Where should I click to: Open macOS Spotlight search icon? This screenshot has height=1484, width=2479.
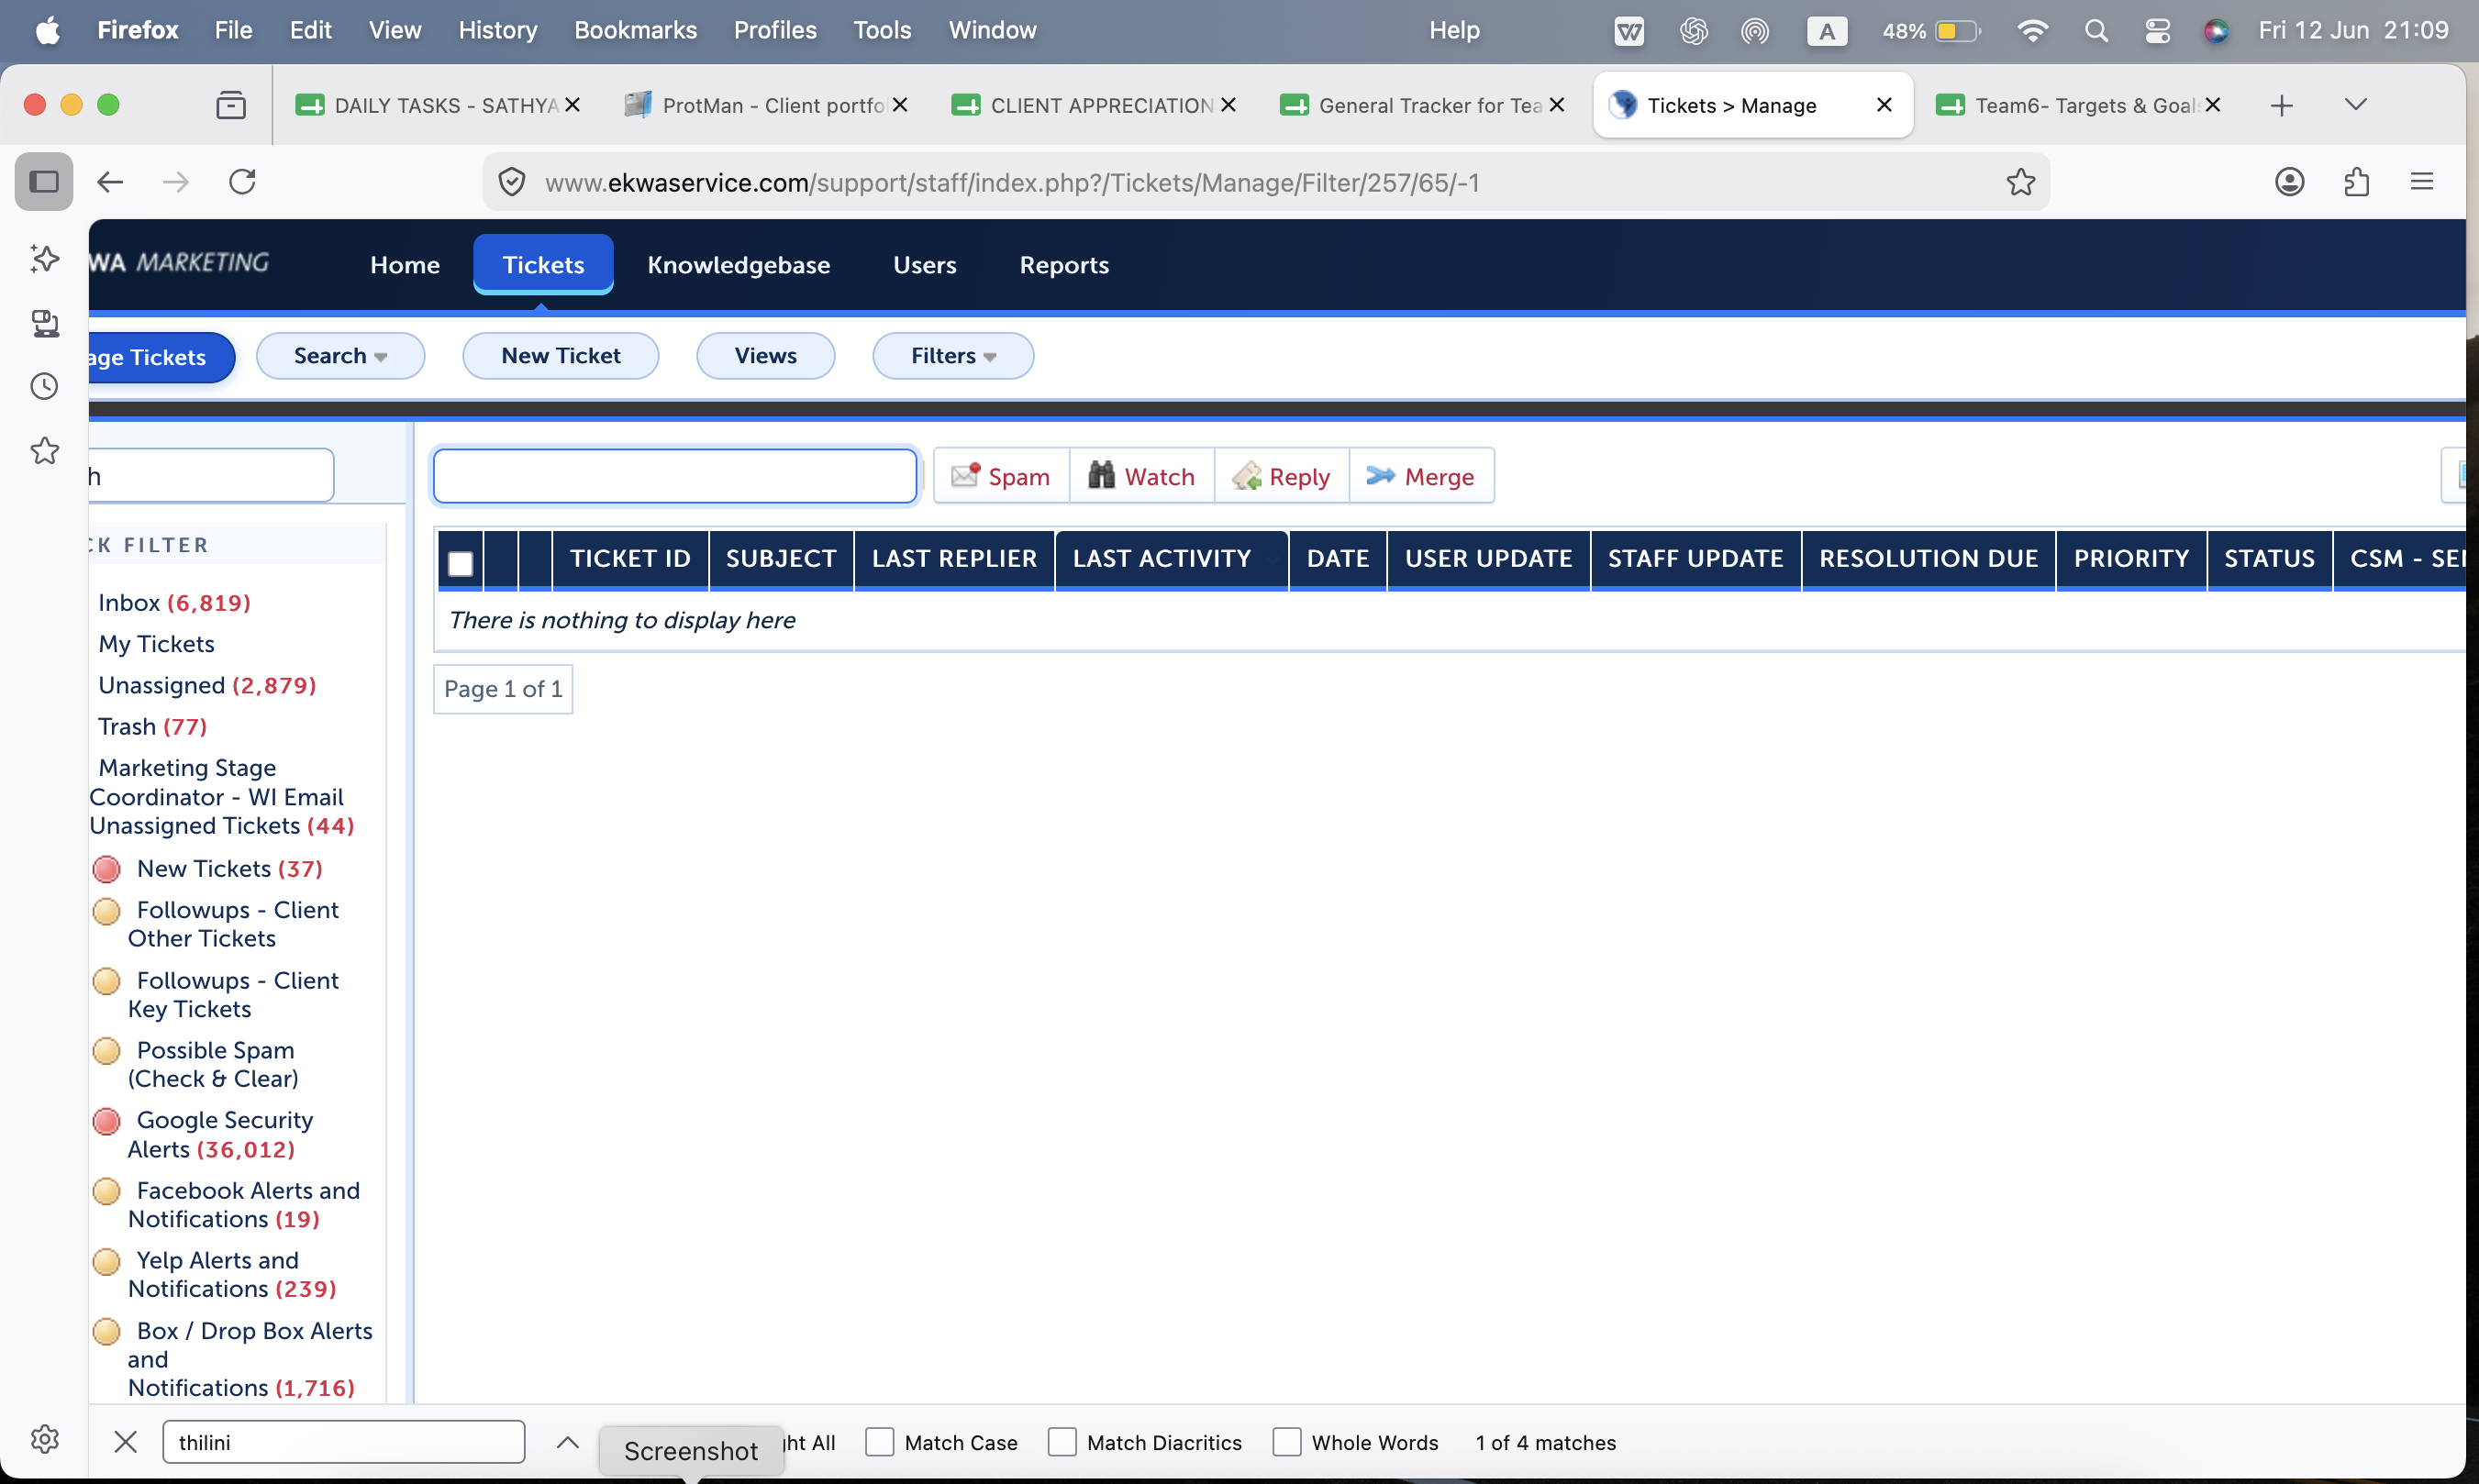coord(2096,31)
